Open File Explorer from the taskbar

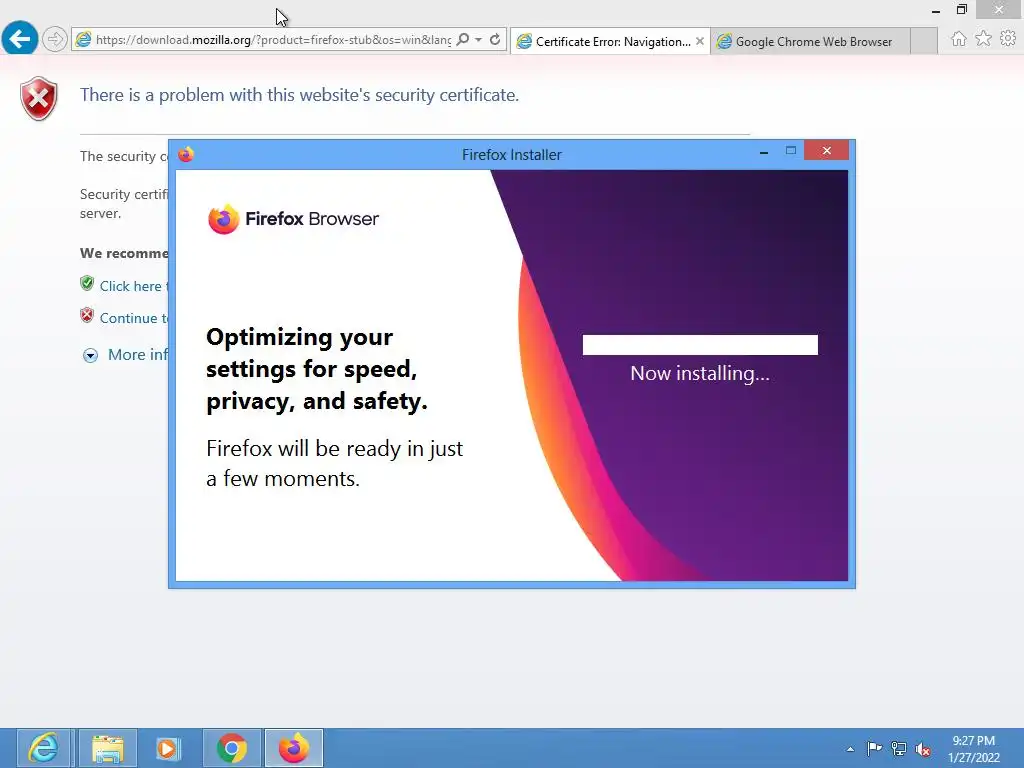point(108,748)
